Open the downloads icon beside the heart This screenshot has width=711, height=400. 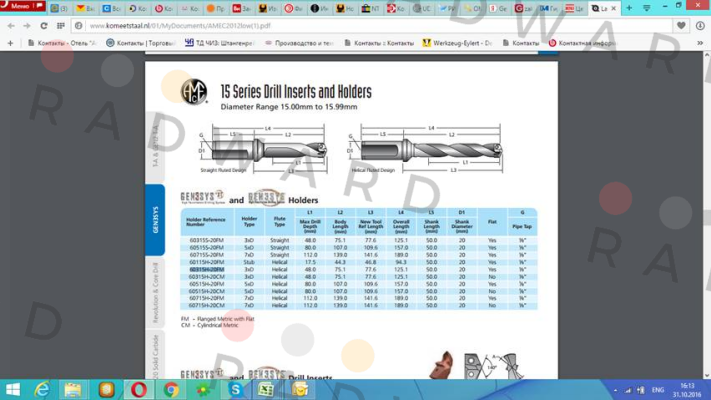click(700, 26)
